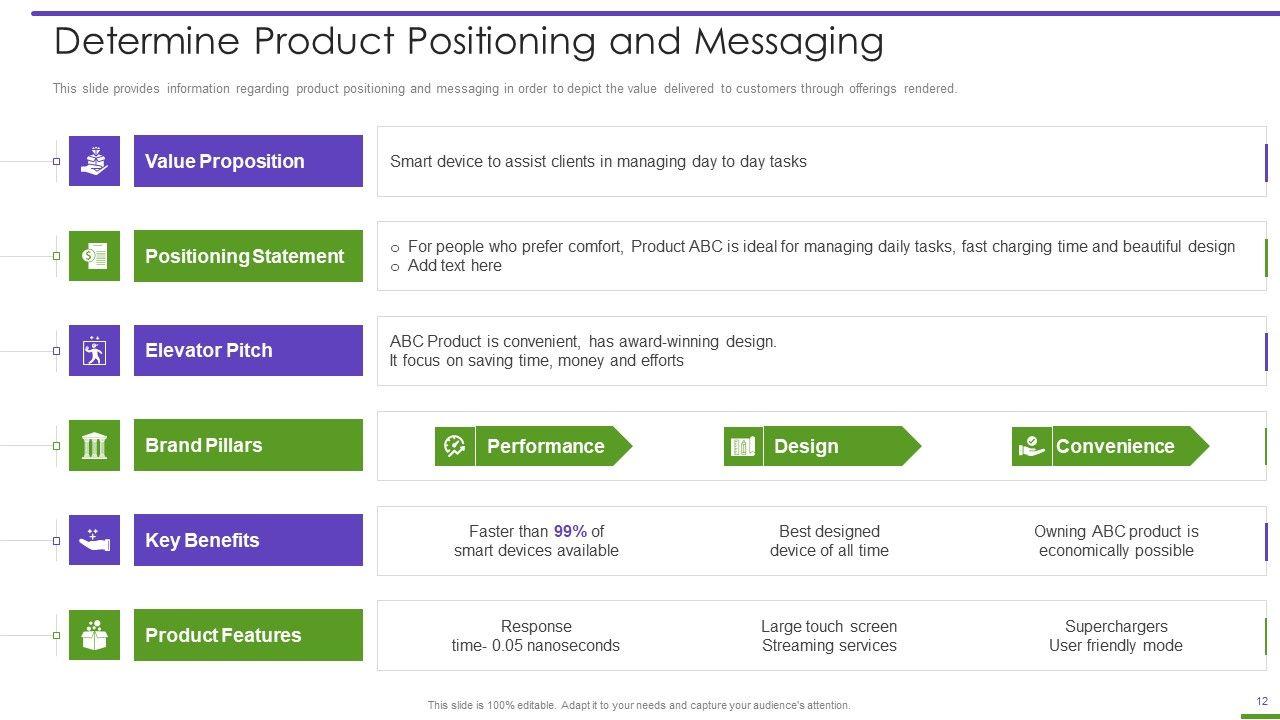The height and width of the screenshot is (720, 1280).
Task: Click the 99% highlighted text
Action: click(570, 531)
